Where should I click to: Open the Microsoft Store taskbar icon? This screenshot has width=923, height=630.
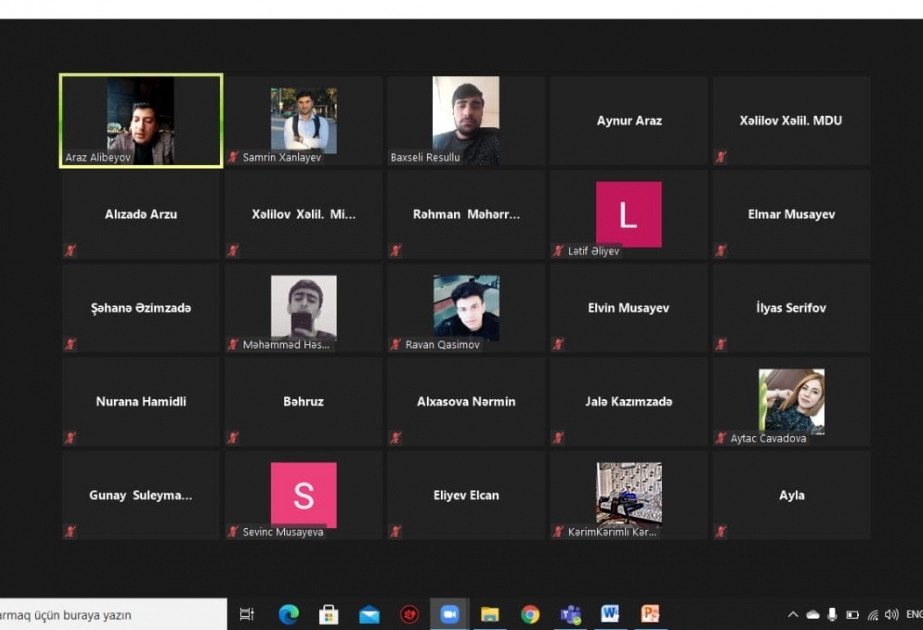pos(328,615)
